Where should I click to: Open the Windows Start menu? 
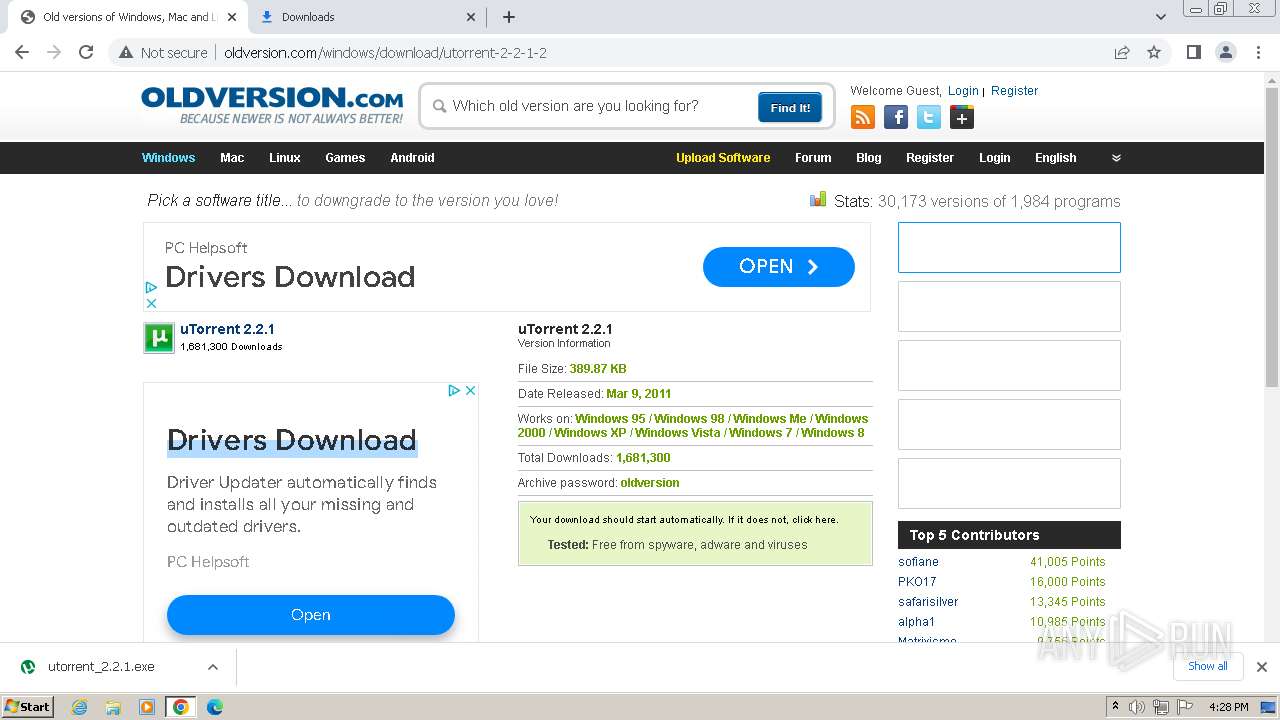coord(28,707)
